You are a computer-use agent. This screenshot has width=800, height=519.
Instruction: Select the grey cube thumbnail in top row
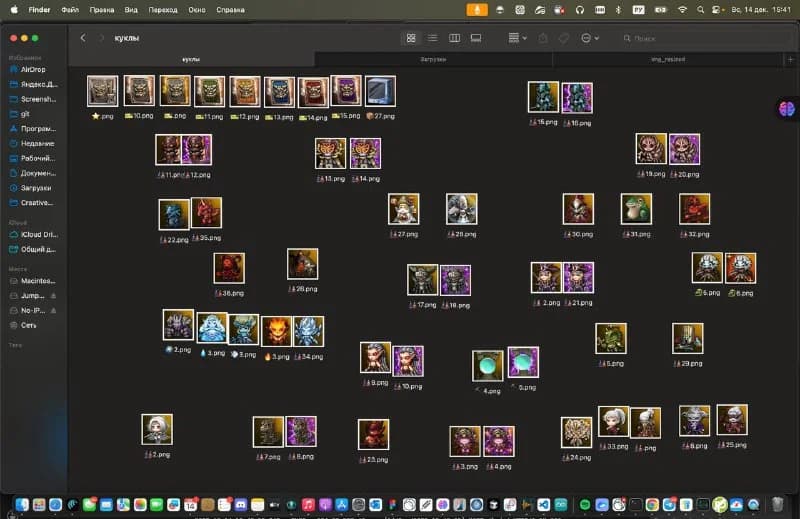pyautogui.click(x=381, y=91)
